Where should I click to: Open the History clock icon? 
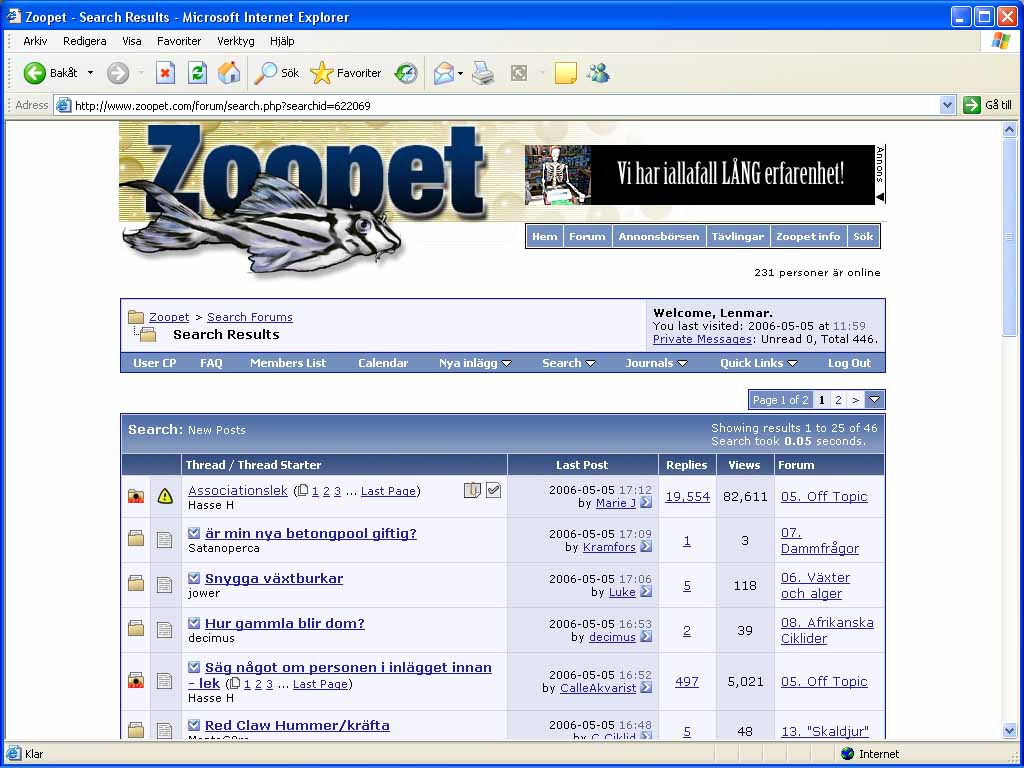[406, 73]
